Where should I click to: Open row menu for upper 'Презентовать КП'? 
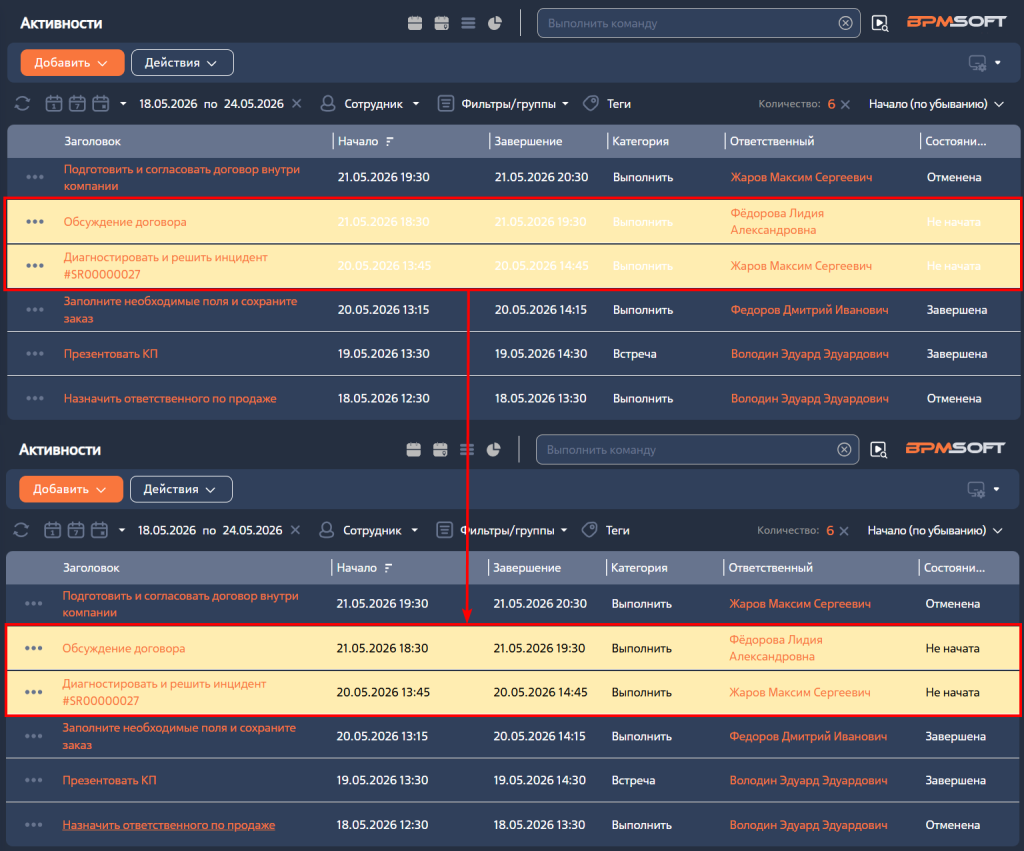(35, 354)
